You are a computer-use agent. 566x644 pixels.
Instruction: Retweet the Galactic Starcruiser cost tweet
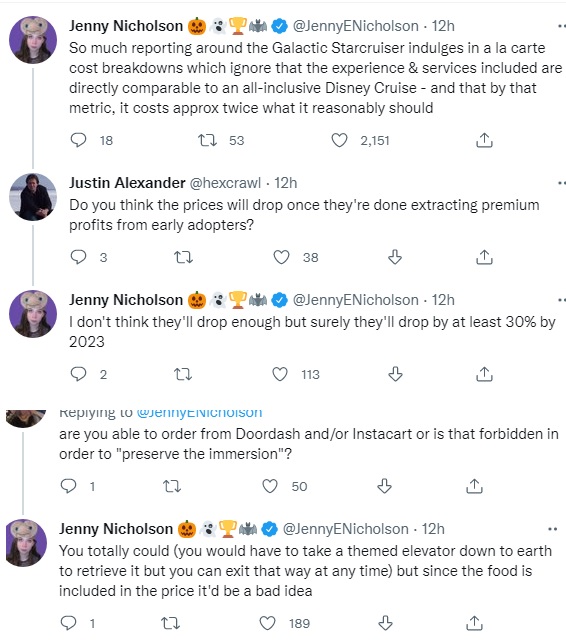207,140
